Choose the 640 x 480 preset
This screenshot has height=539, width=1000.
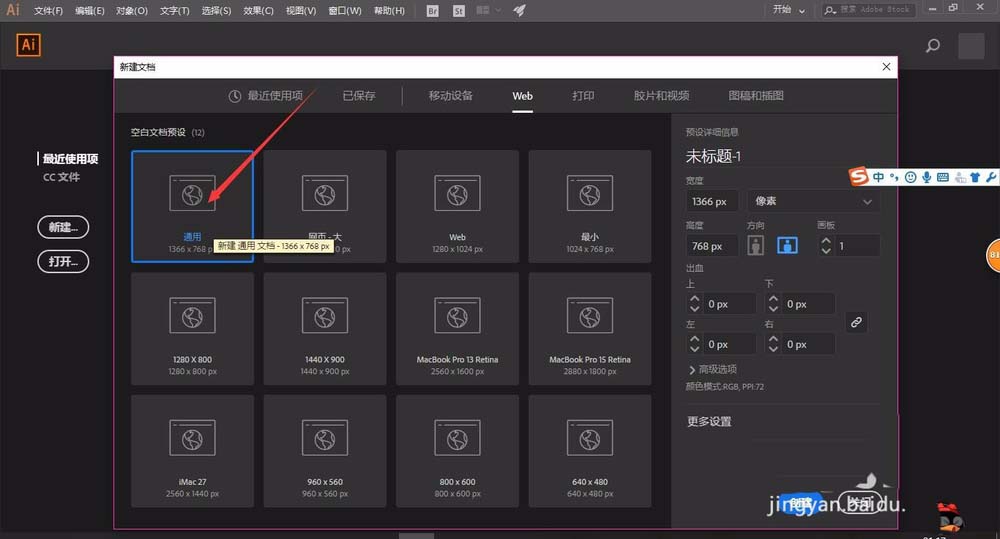(x=590, y=451)
